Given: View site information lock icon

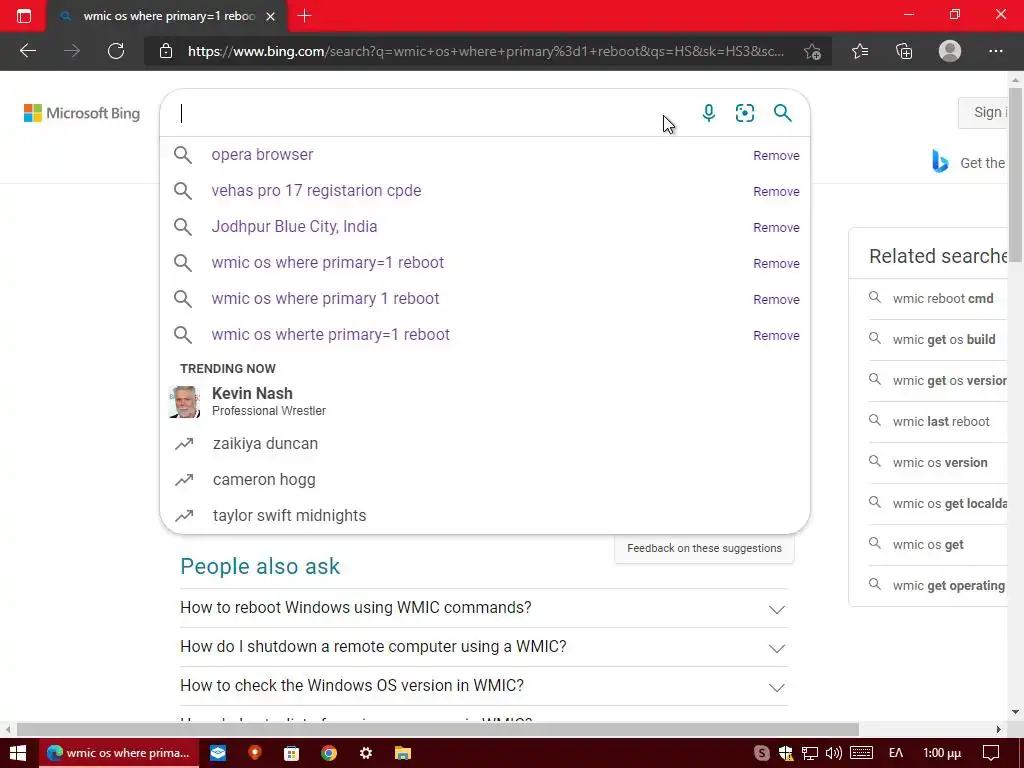Looking at the screenshot, I should click(166, 51).
